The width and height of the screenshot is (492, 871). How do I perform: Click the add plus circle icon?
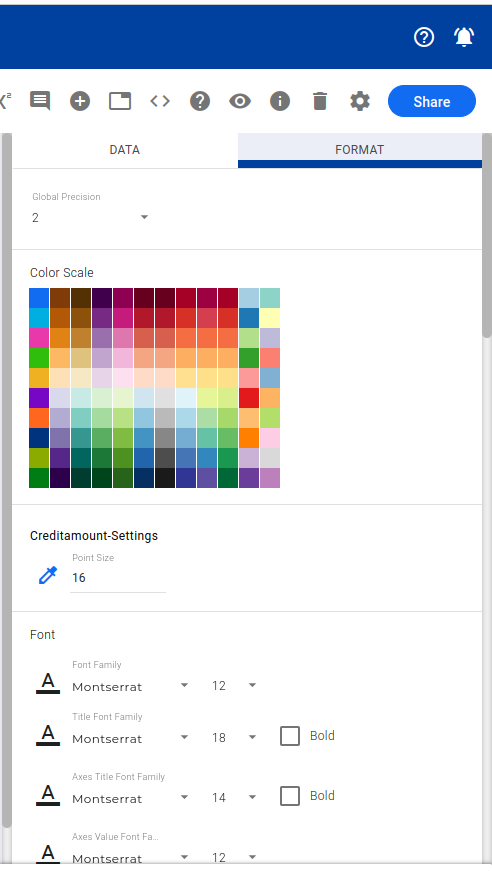click(80, 101)
